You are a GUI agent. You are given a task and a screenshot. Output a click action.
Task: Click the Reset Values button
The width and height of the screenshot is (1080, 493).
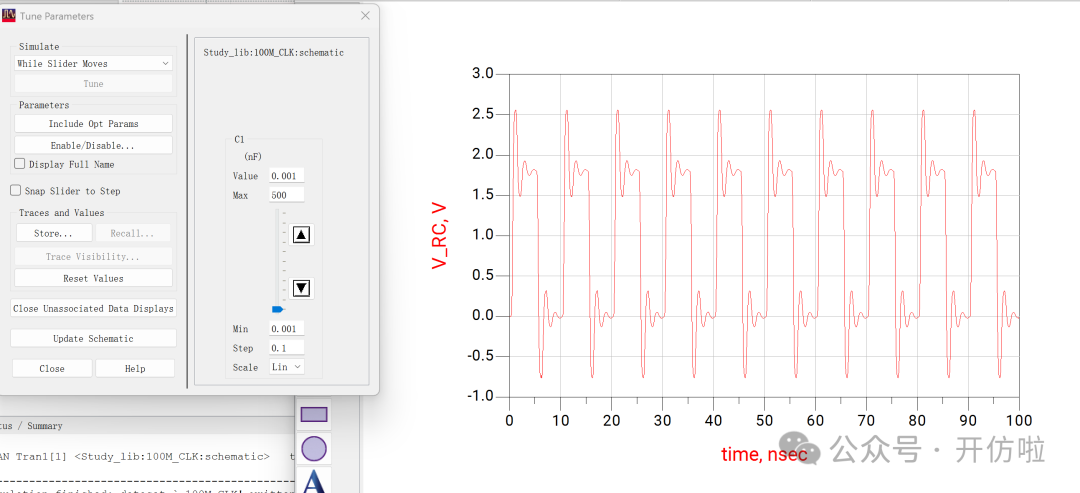click(x=93, y=278)
